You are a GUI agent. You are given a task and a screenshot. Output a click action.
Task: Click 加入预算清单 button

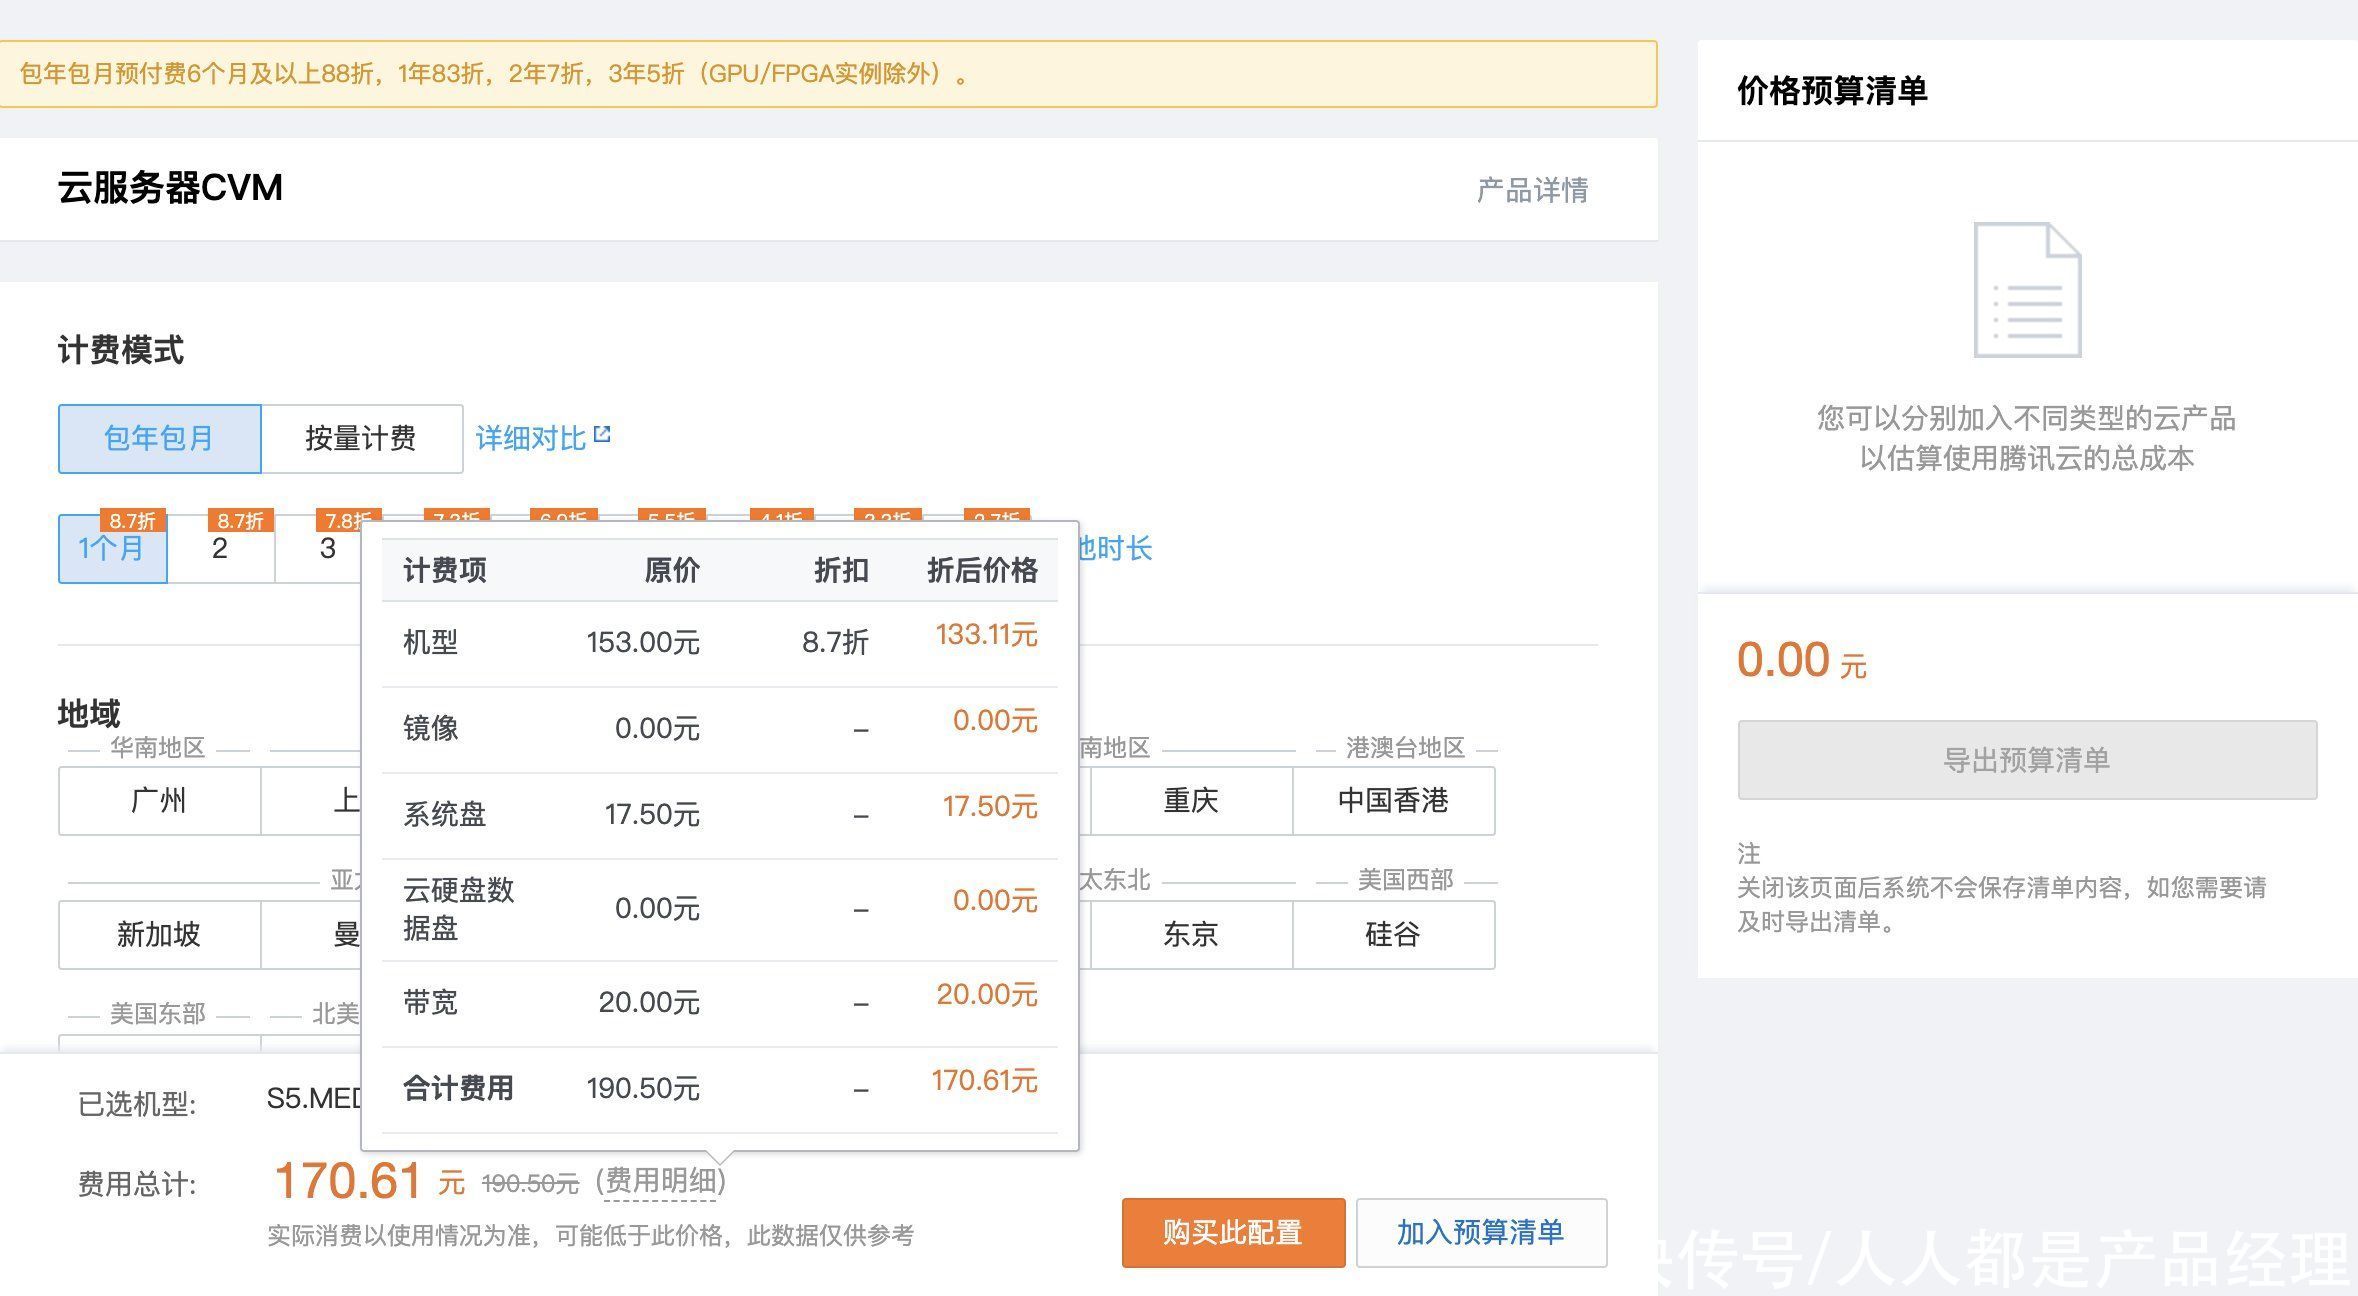(1481, 1233)
